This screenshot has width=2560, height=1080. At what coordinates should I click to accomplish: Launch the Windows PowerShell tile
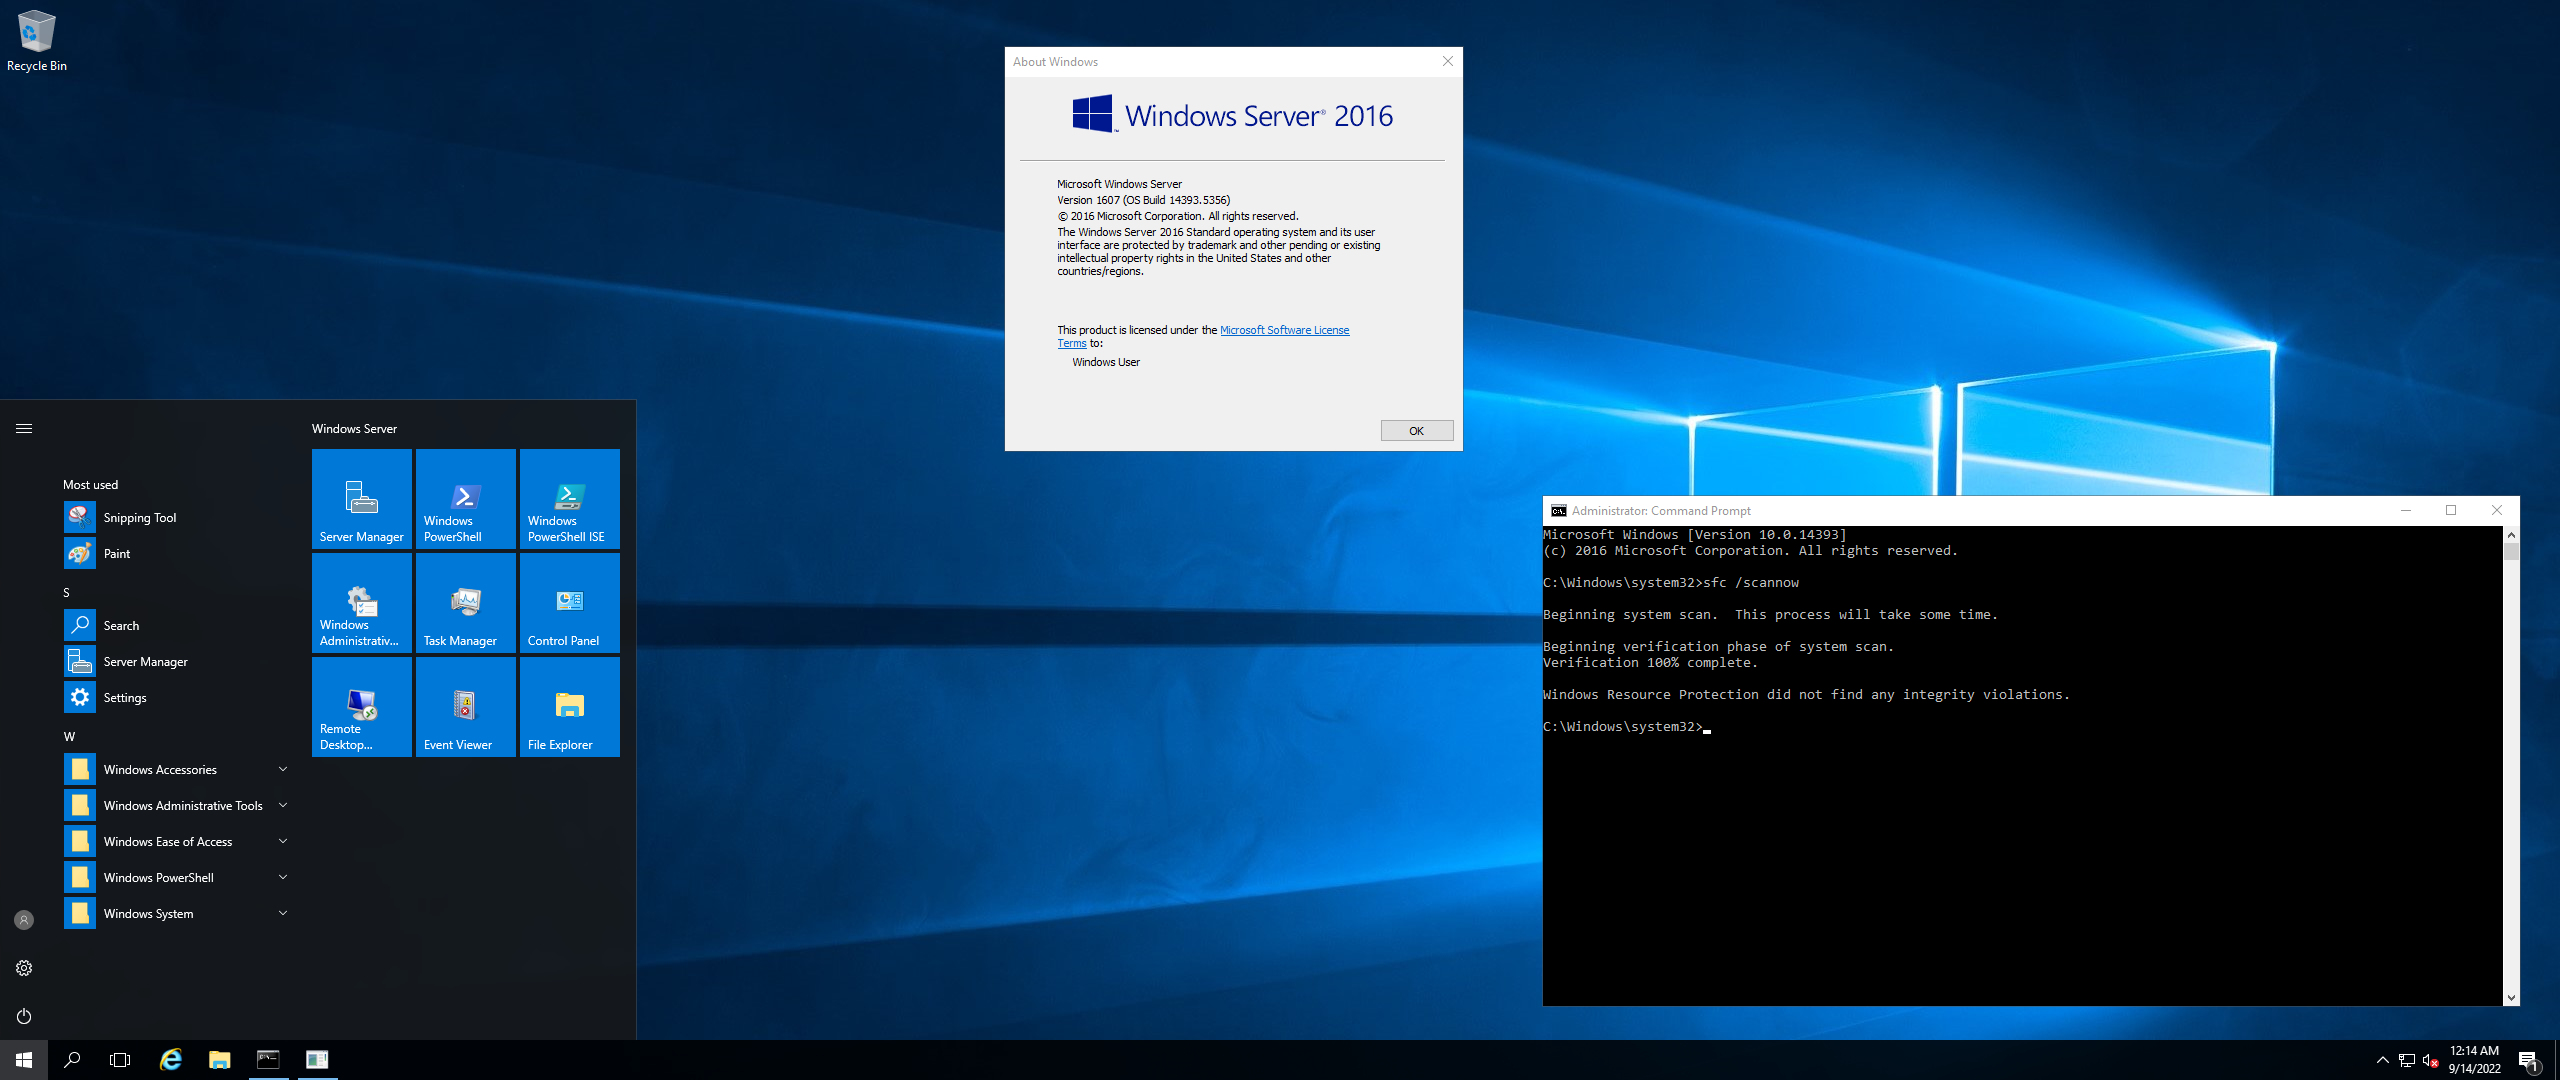click(x=465, y=498)
